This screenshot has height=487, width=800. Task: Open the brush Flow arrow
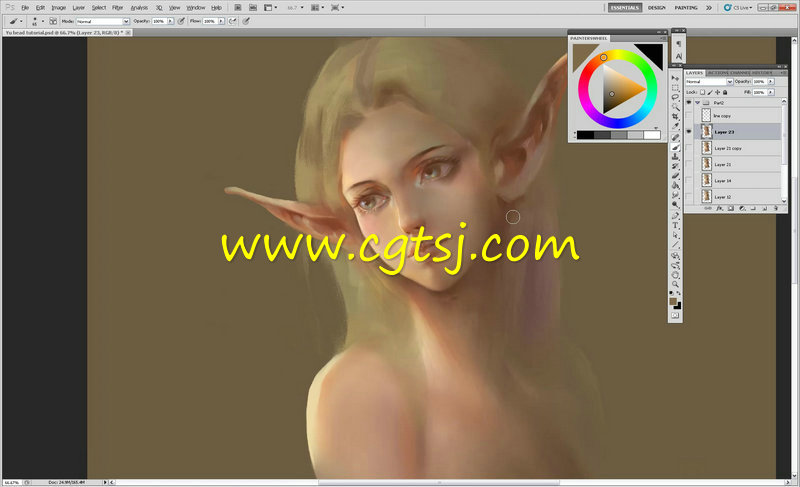(221, 21)
